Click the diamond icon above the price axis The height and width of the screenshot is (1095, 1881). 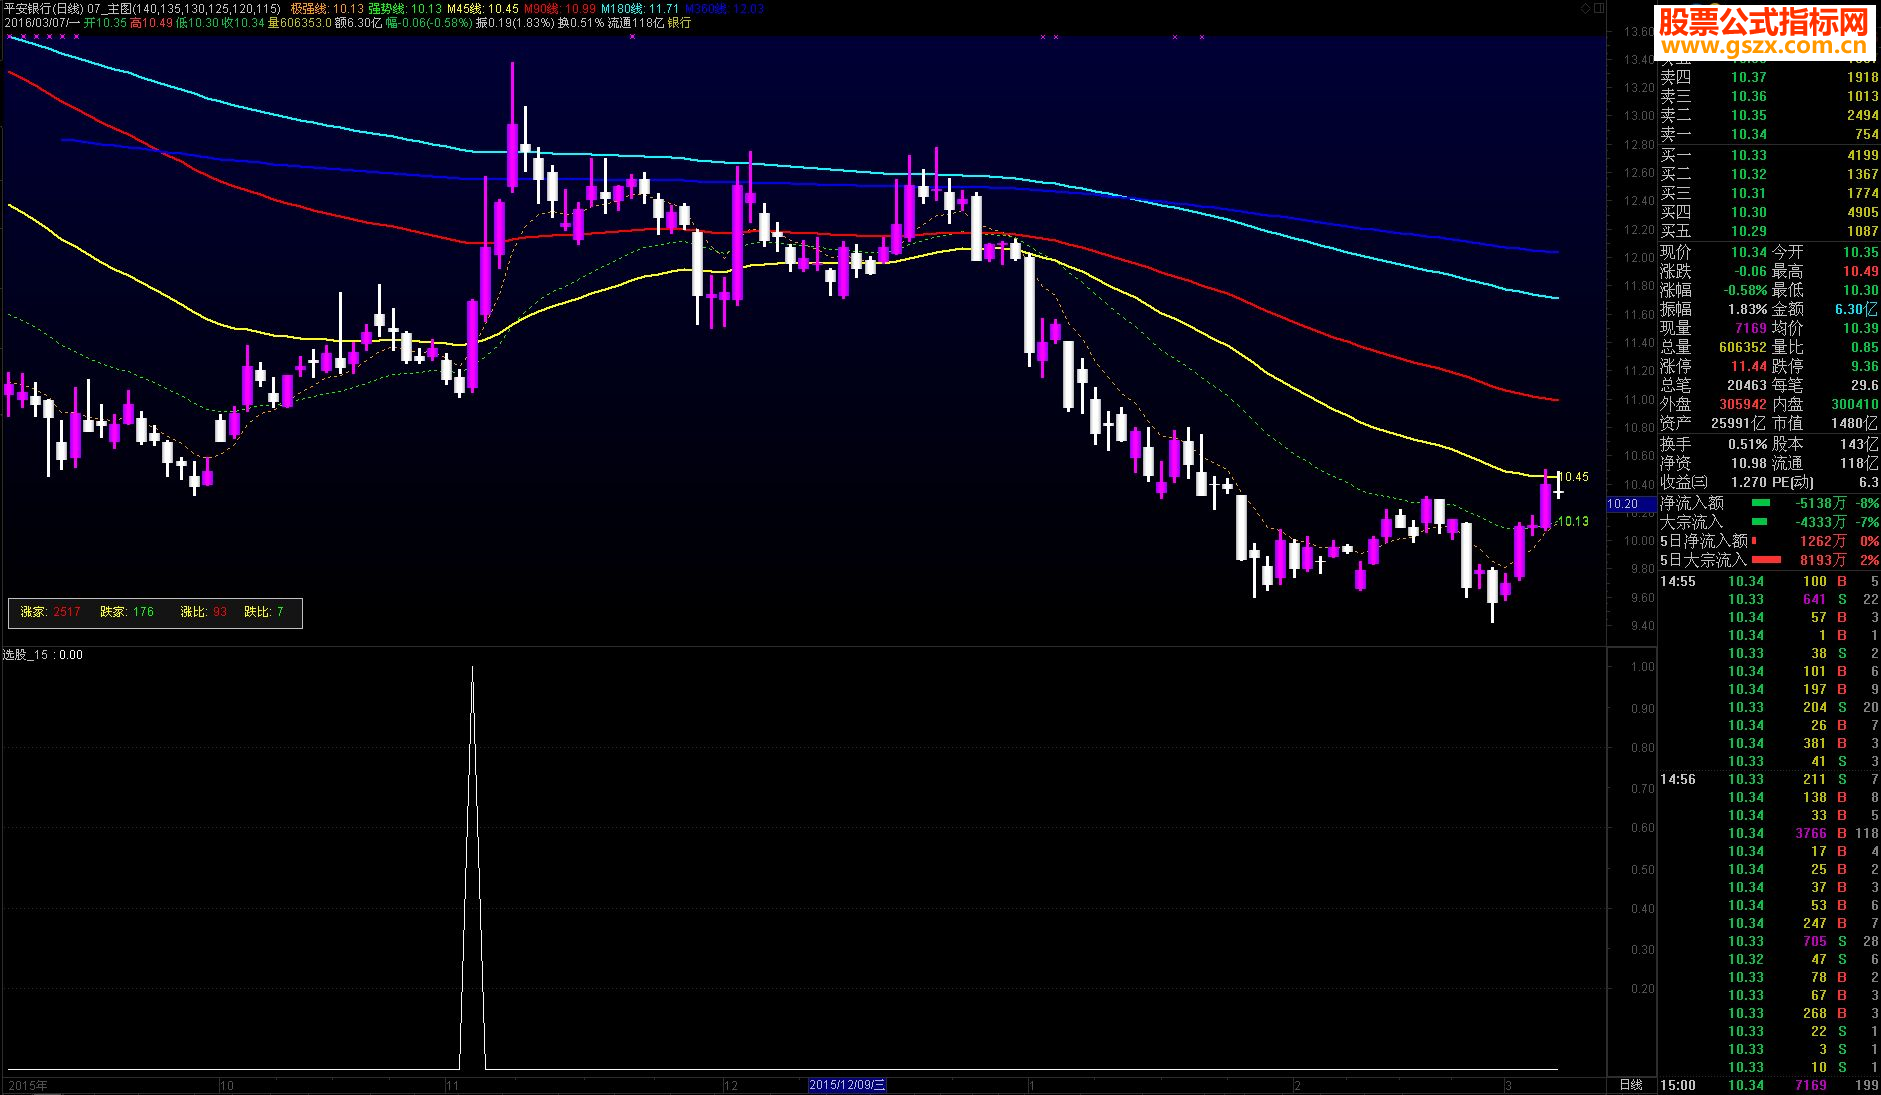(x=1585, y=8)
